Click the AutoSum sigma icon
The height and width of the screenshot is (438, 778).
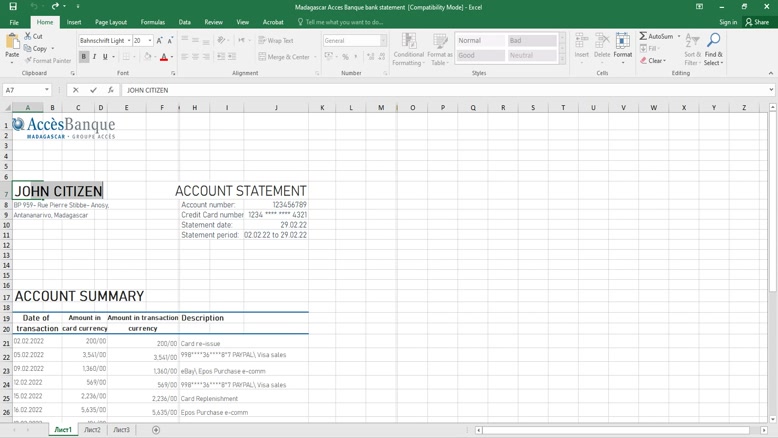(x=644, y=36)
